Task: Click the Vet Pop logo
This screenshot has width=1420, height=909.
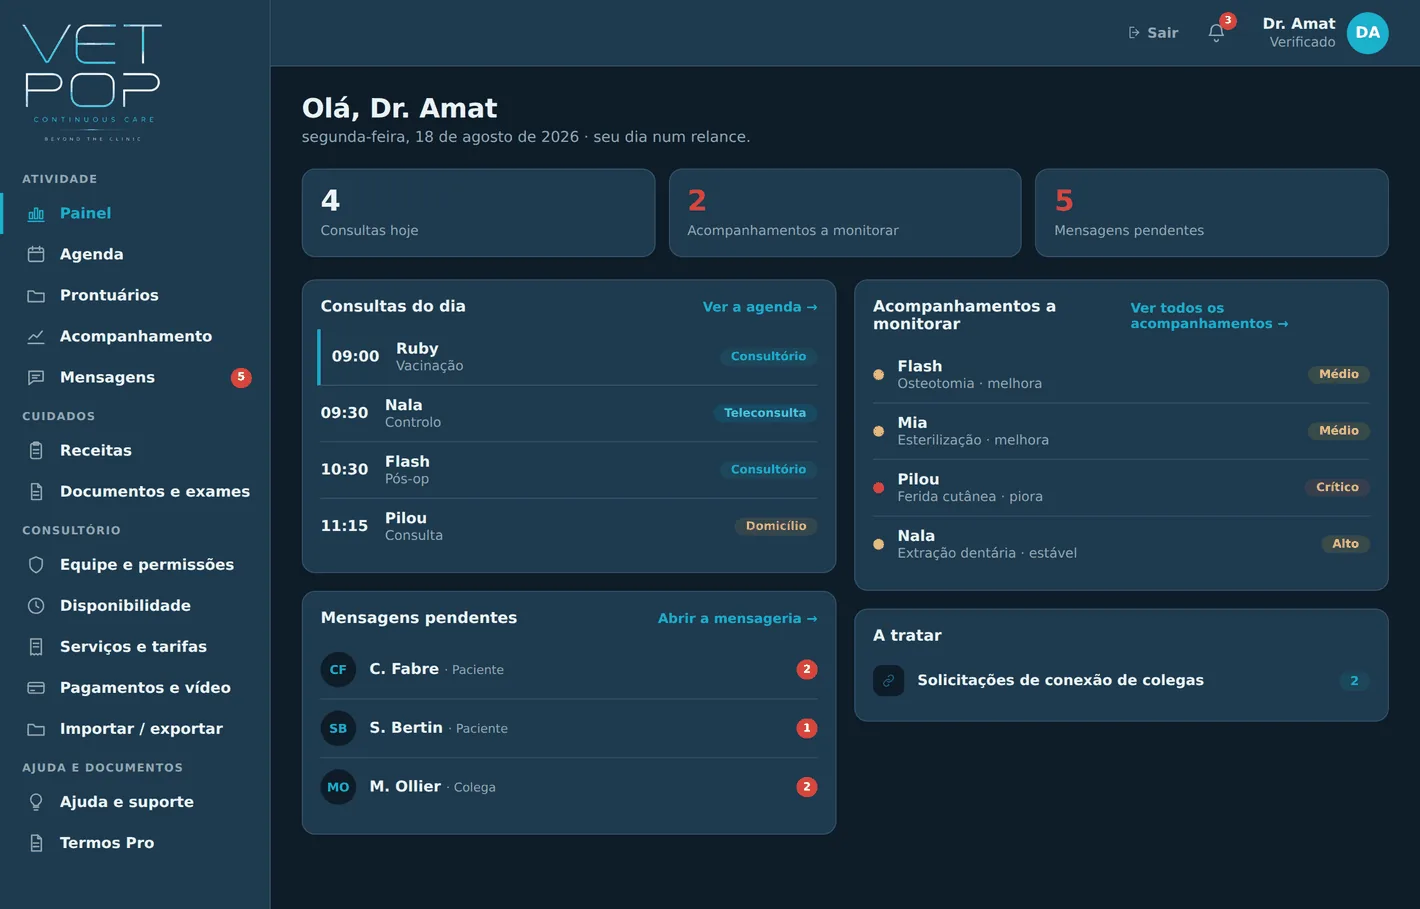Action: tap(92, 82)
